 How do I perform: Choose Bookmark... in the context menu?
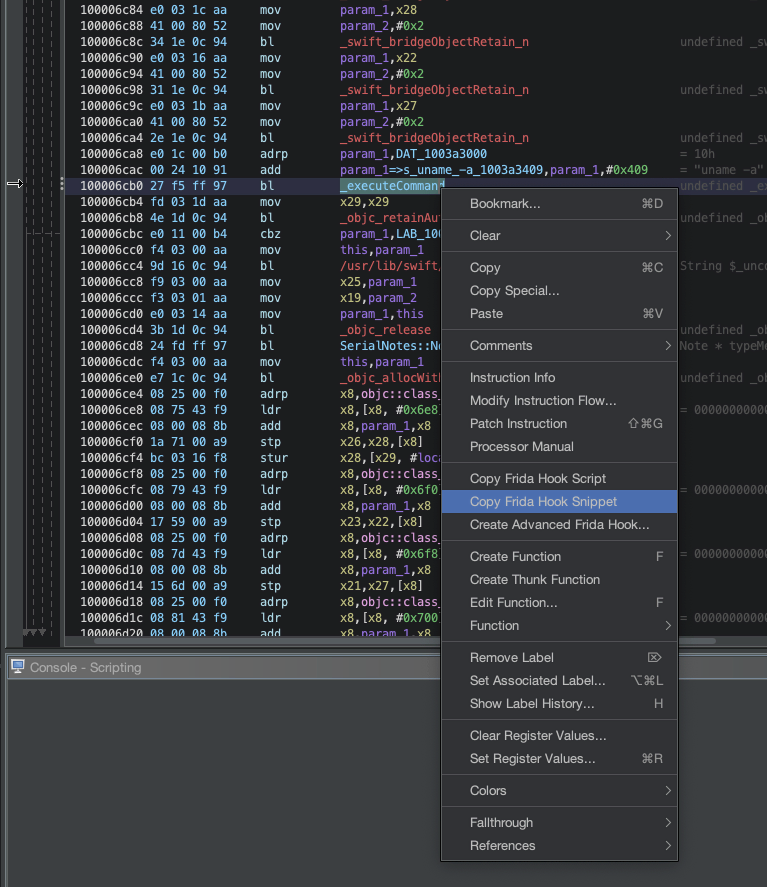tap(505, 203)
